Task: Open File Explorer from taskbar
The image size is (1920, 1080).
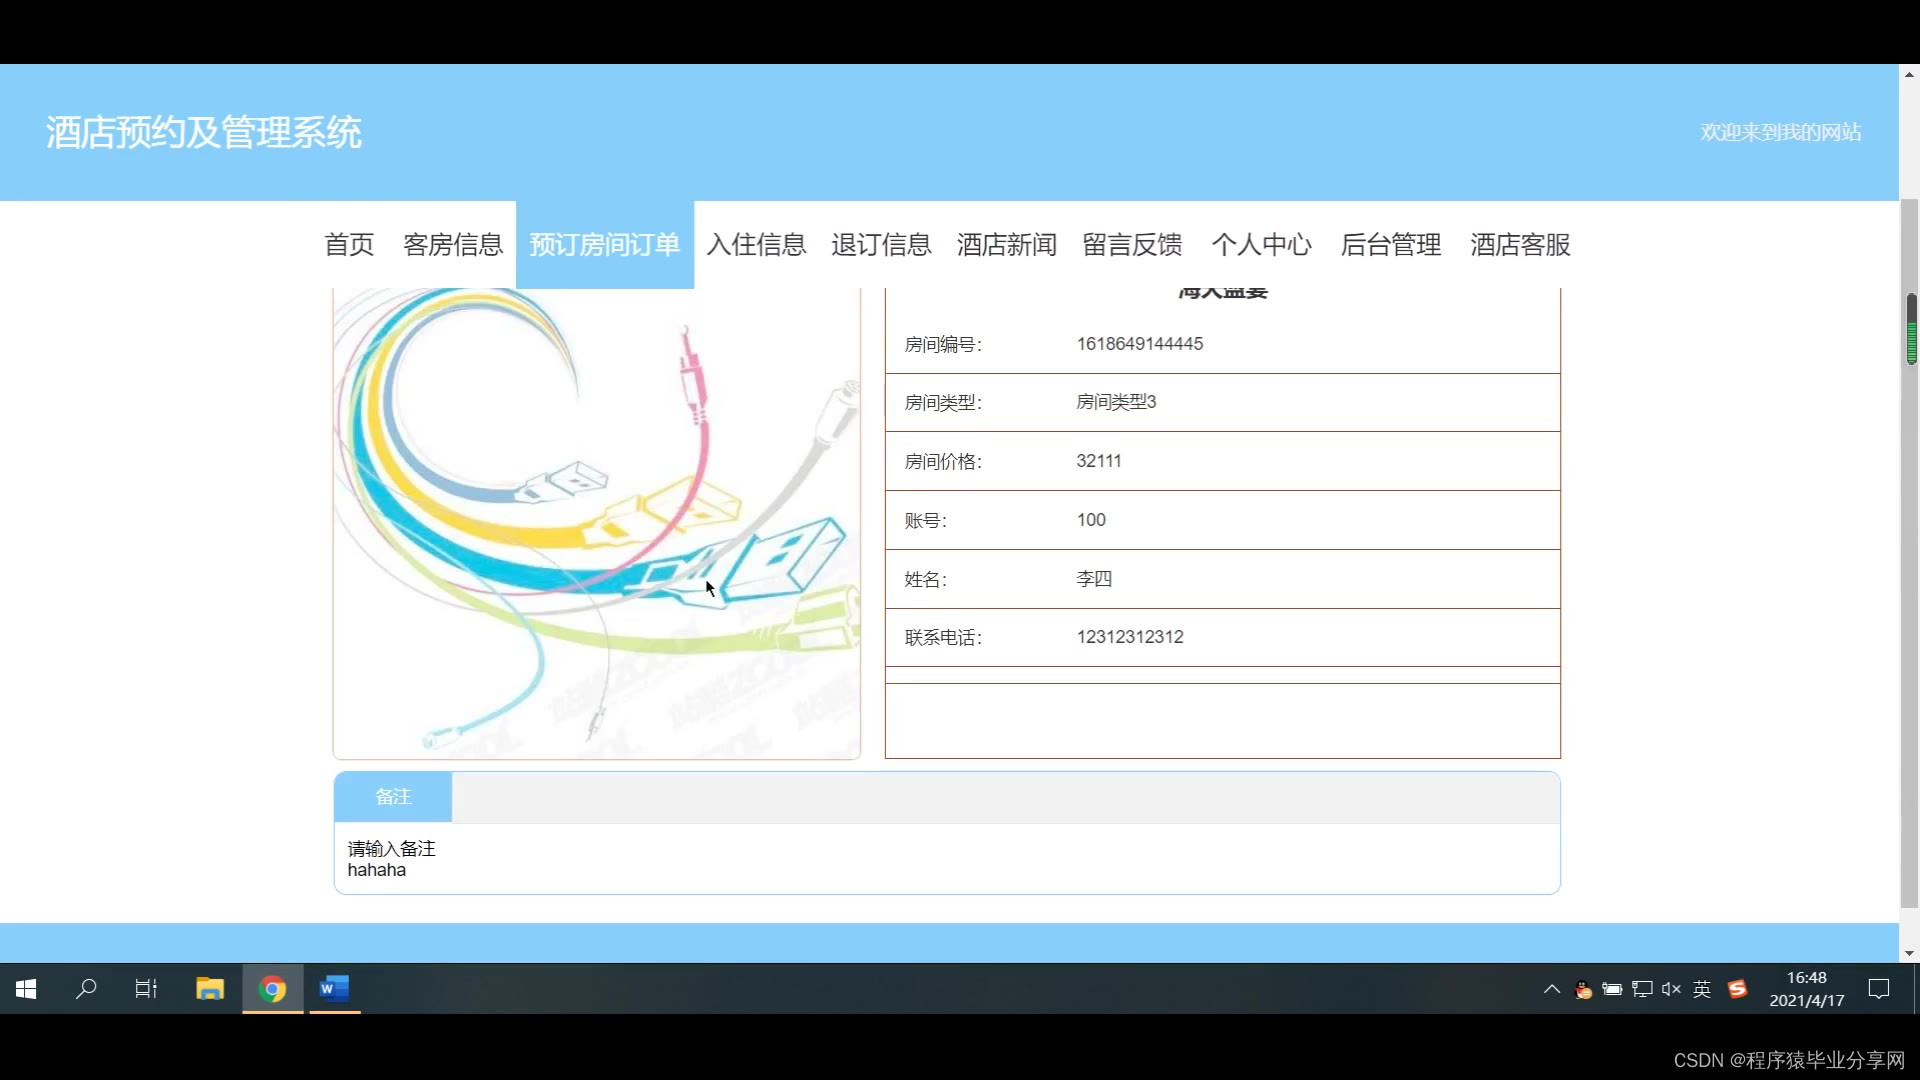Action: pyautogui.click(x=210, y=989)
